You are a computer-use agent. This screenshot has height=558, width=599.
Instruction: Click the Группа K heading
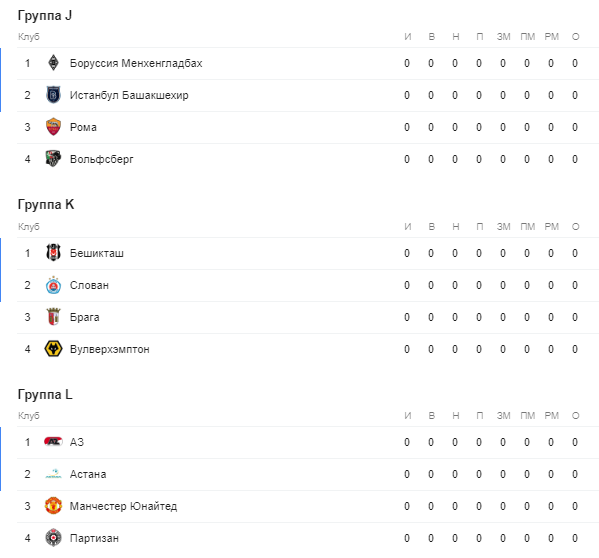(46, 205)
